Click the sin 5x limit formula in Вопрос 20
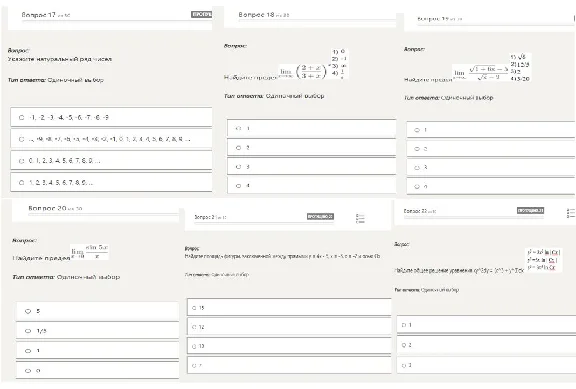The width and height of the screenshot is (576, 389). 90,252
